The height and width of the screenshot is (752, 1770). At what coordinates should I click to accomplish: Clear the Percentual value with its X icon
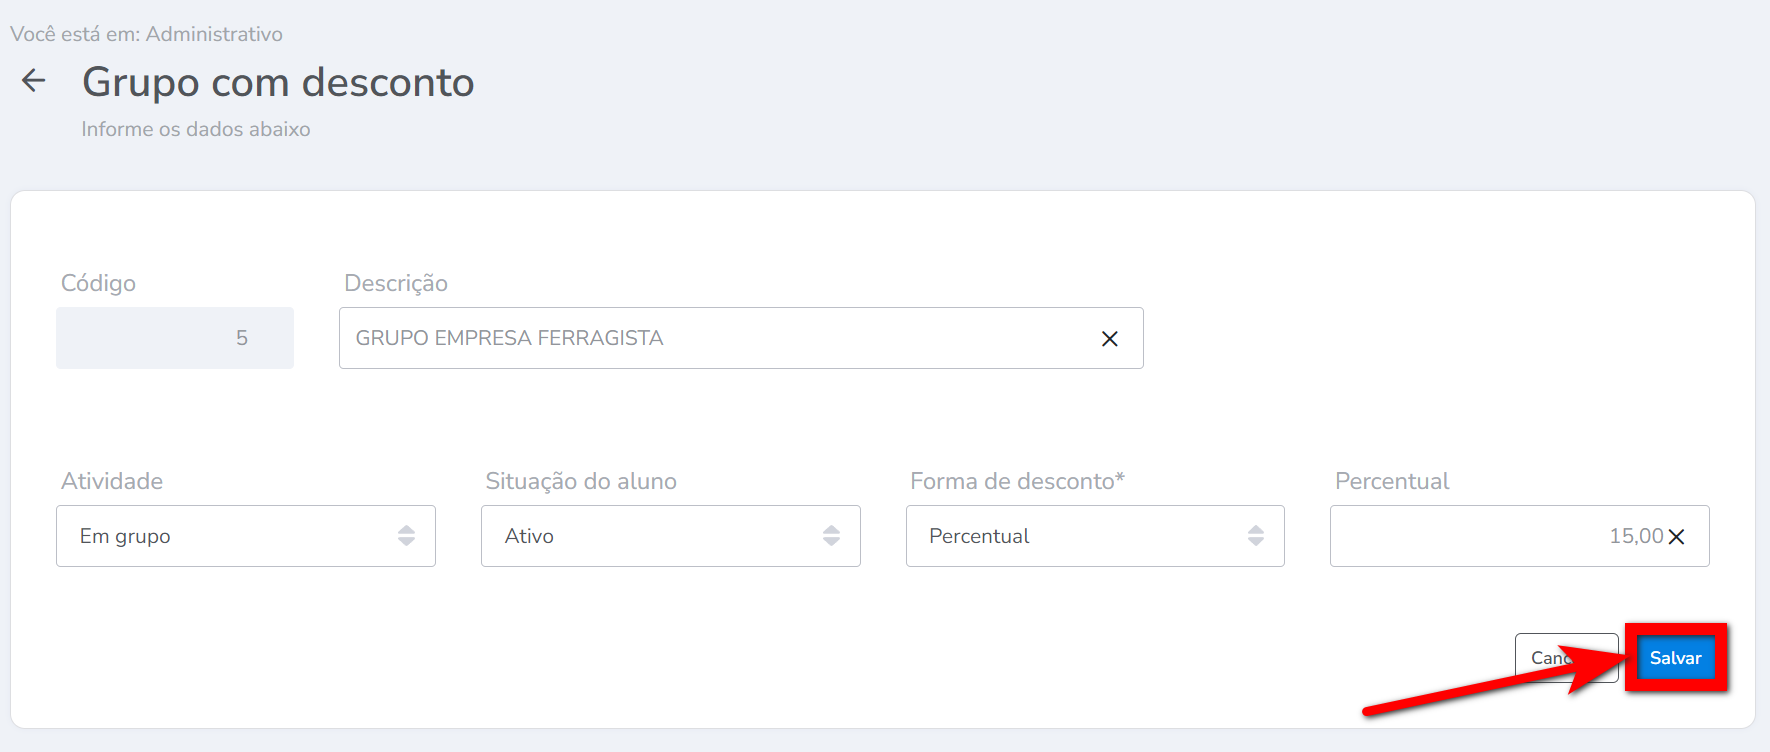pyautogui.click(x=1677, y=537)
